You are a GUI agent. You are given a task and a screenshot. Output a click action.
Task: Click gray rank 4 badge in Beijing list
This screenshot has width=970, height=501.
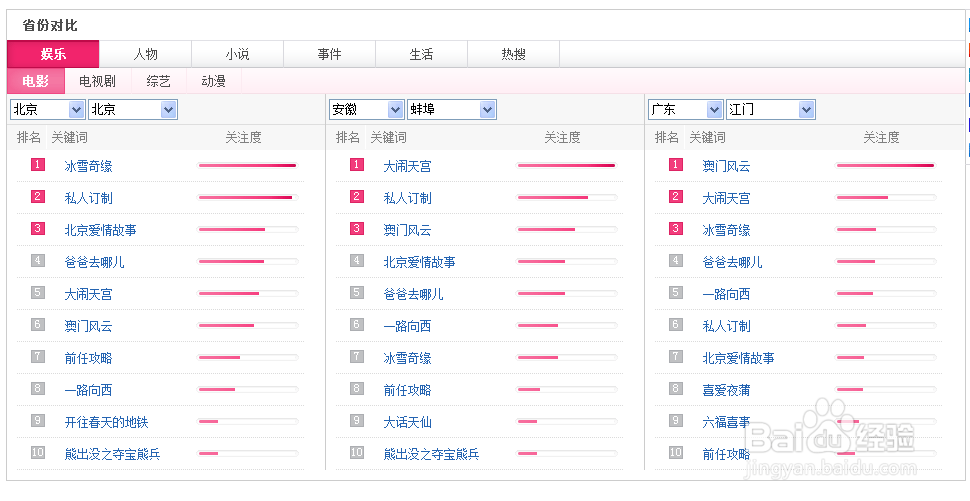tap(38, 261)
